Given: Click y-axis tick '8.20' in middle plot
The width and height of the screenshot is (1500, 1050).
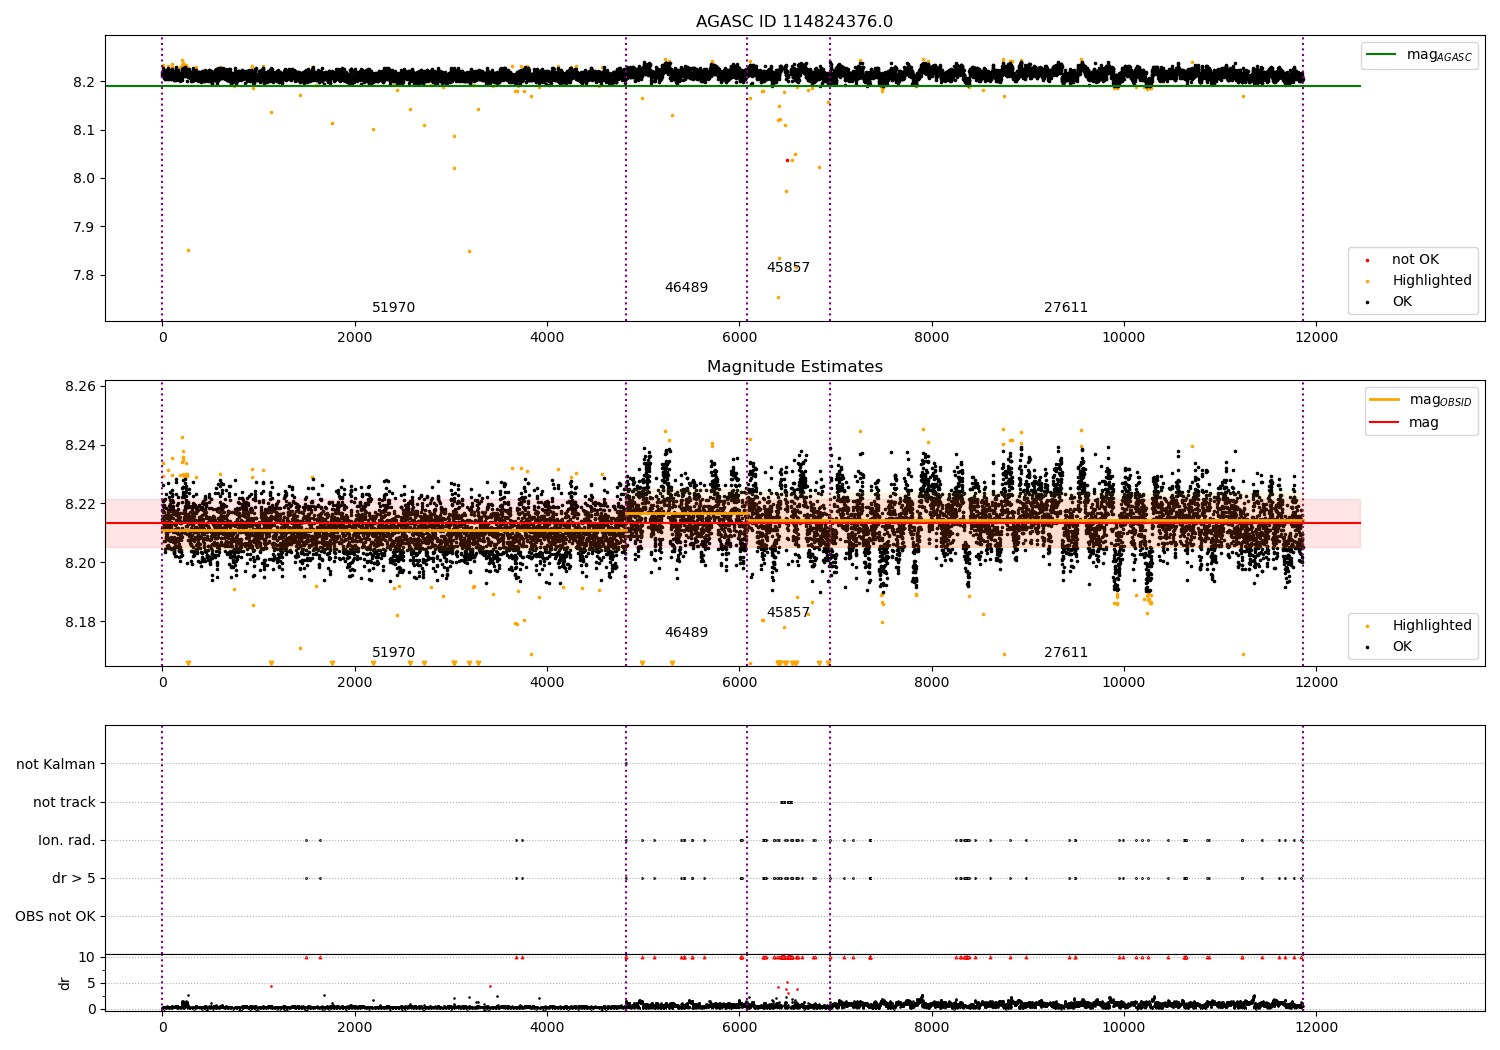Looking at the screenshot, I should pyautogui.click(x=79, y=563).
